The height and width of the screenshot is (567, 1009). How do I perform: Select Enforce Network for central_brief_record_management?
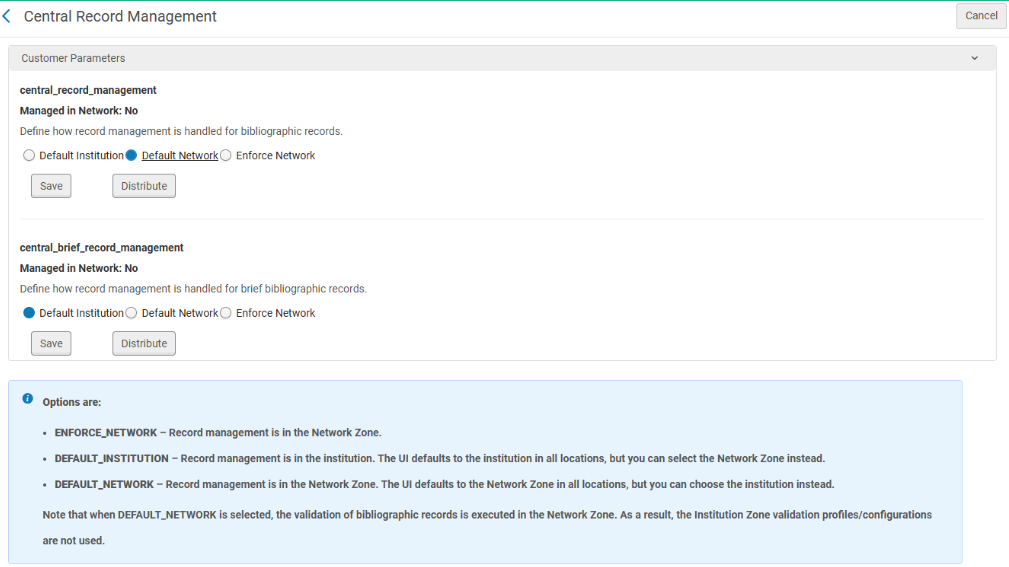226,313
